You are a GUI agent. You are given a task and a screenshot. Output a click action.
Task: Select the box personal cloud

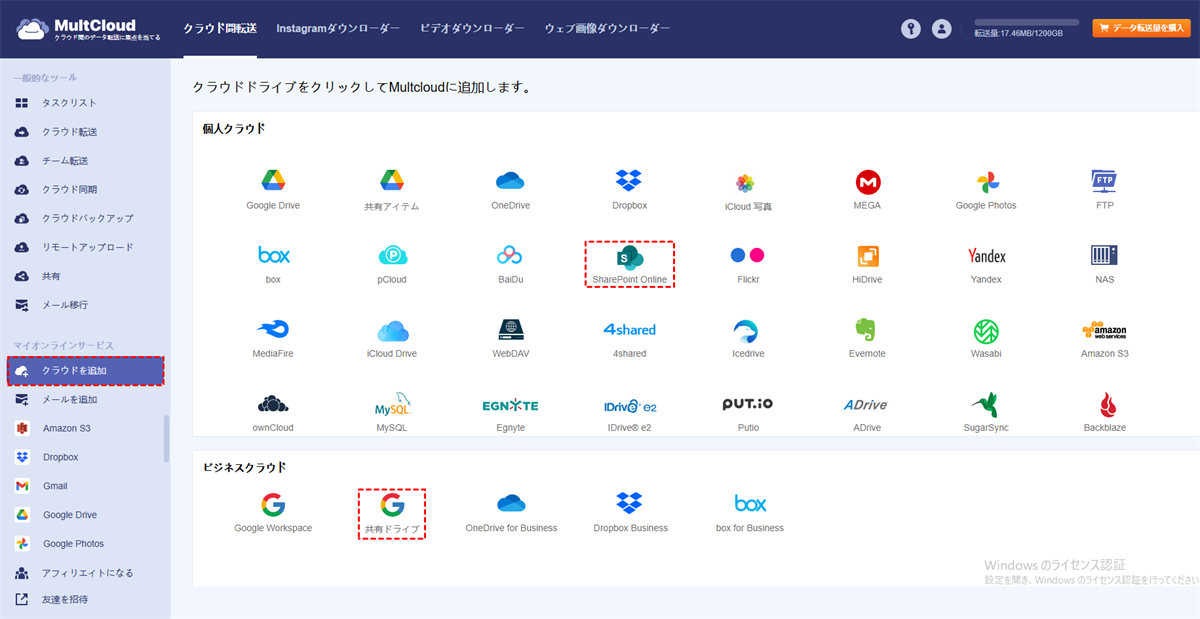[273, 263]
